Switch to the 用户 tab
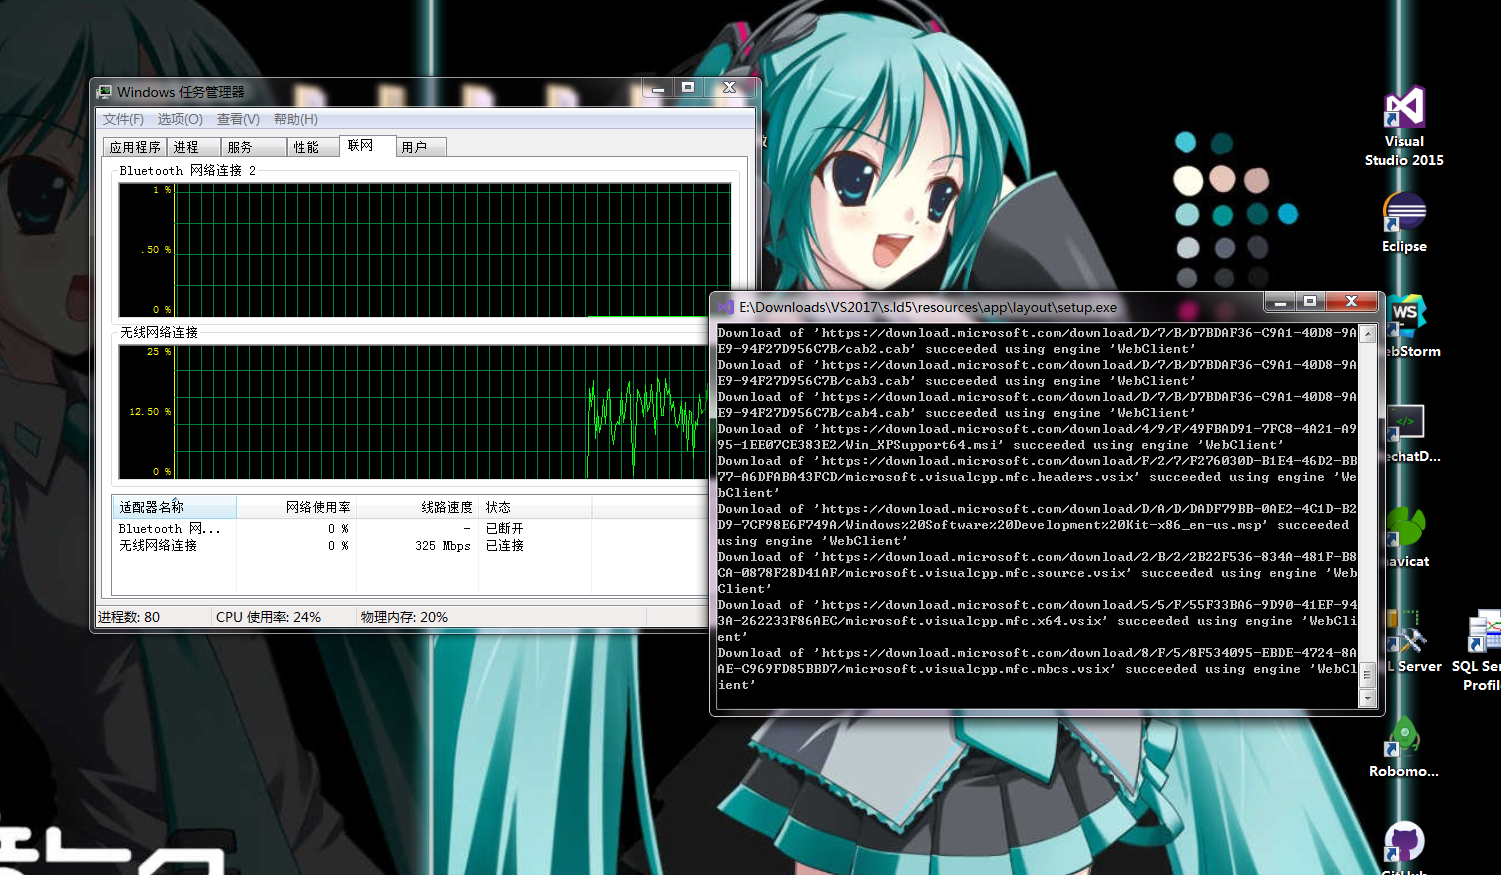Viewport: 1501px width, 875px height. click(x=421, y=147)
